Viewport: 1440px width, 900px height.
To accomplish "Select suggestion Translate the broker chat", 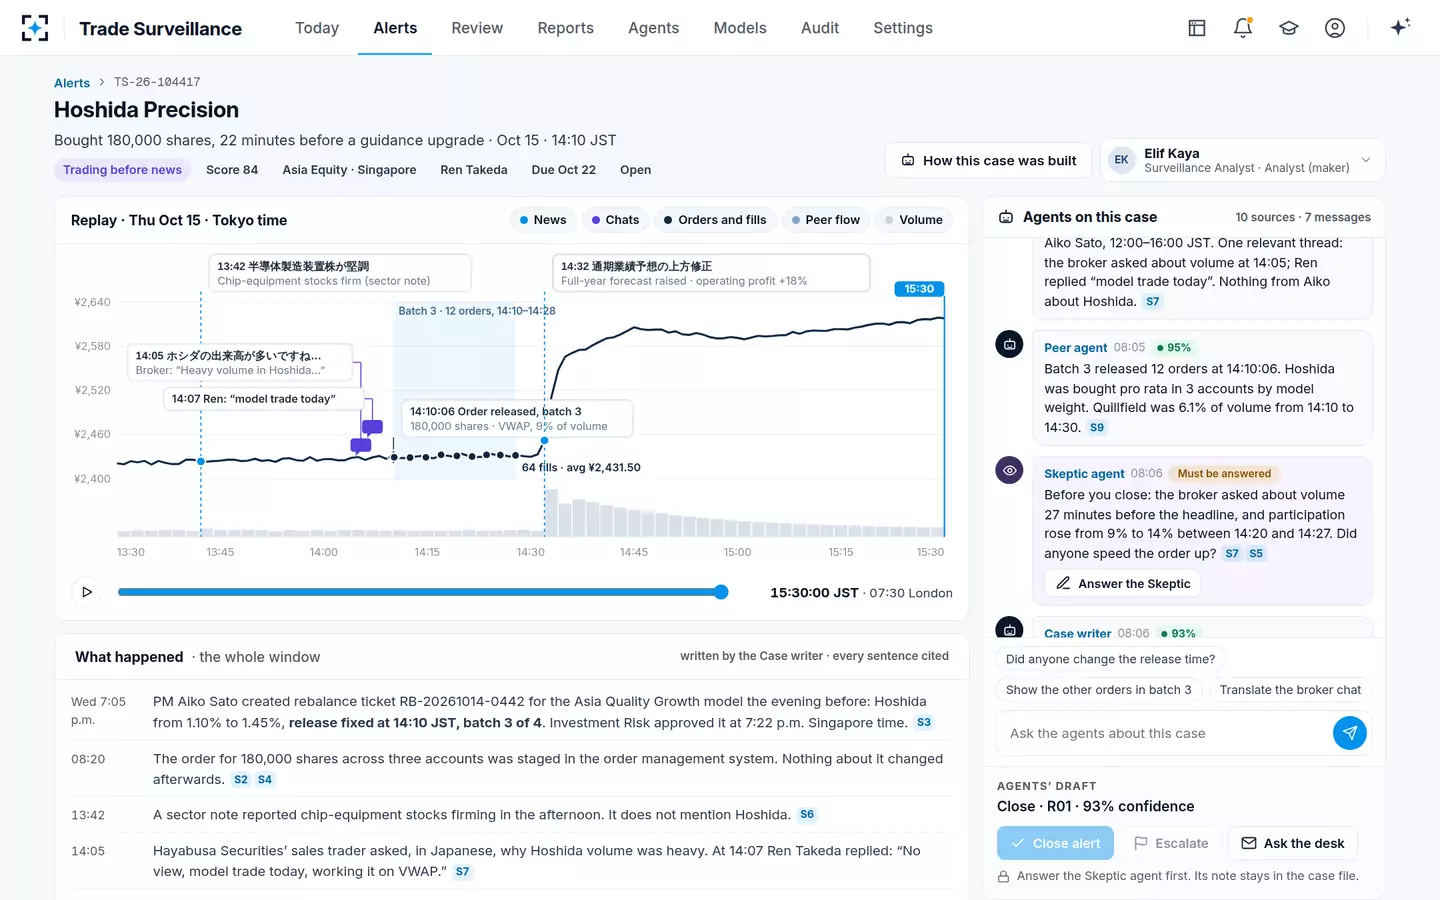I will pyautogui.click(x=1290, y=690).
